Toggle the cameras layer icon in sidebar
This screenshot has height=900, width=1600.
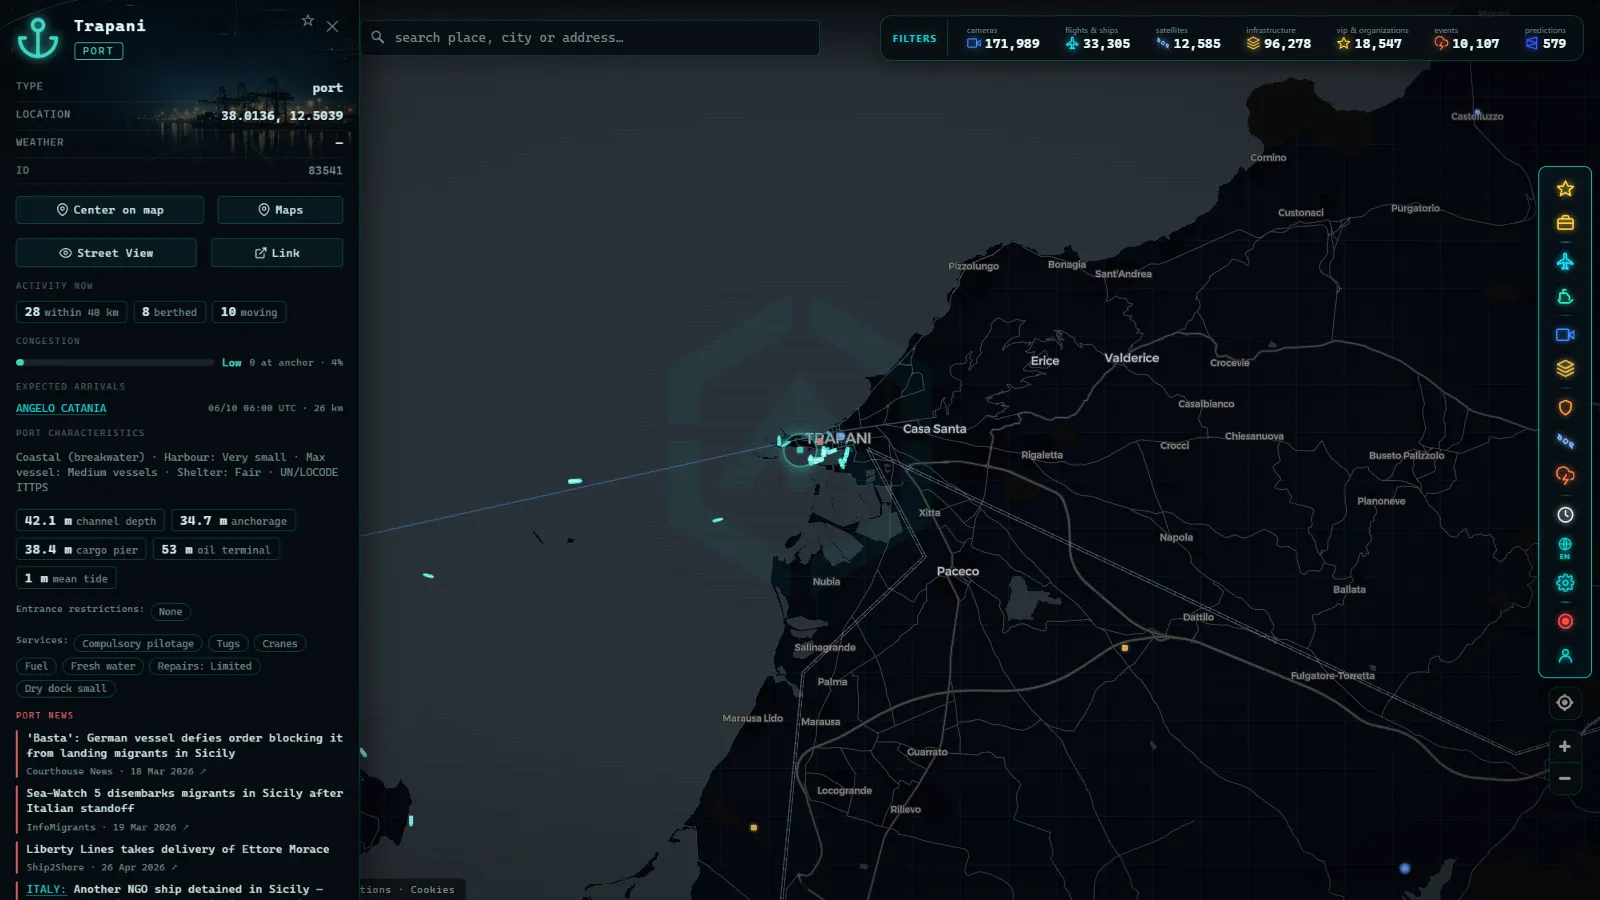[1565, 335]
